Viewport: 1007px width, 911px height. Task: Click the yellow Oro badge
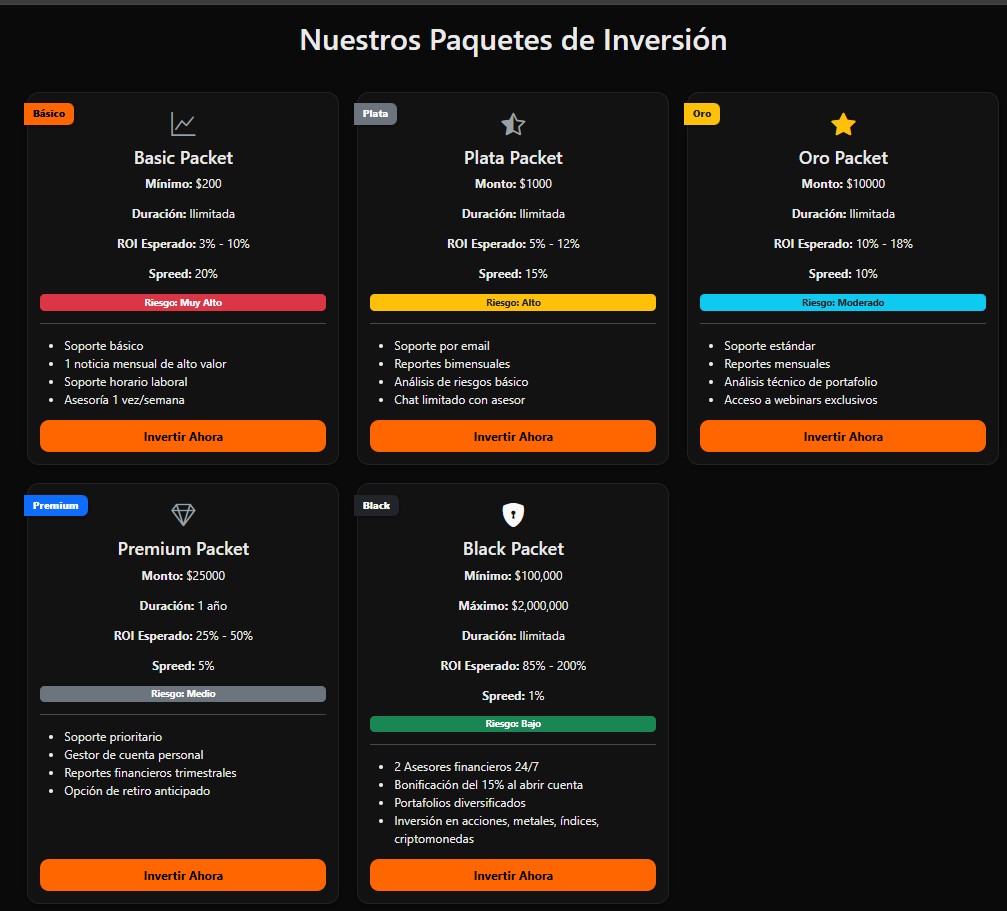tap(702, 114)
